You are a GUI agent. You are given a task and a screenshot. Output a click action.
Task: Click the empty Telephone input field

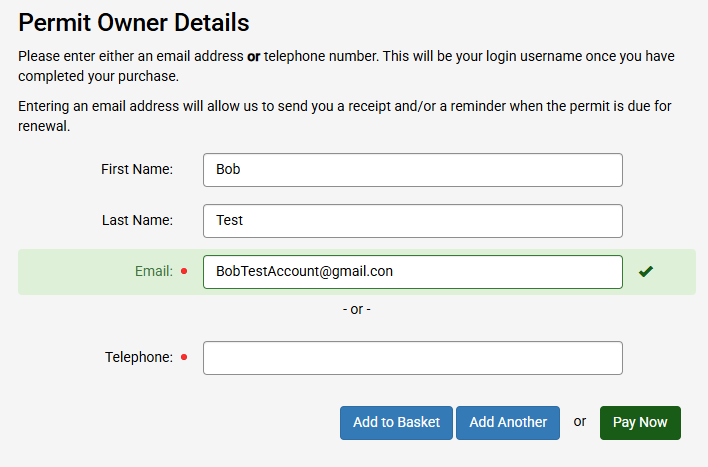click(x=412, y=358)
